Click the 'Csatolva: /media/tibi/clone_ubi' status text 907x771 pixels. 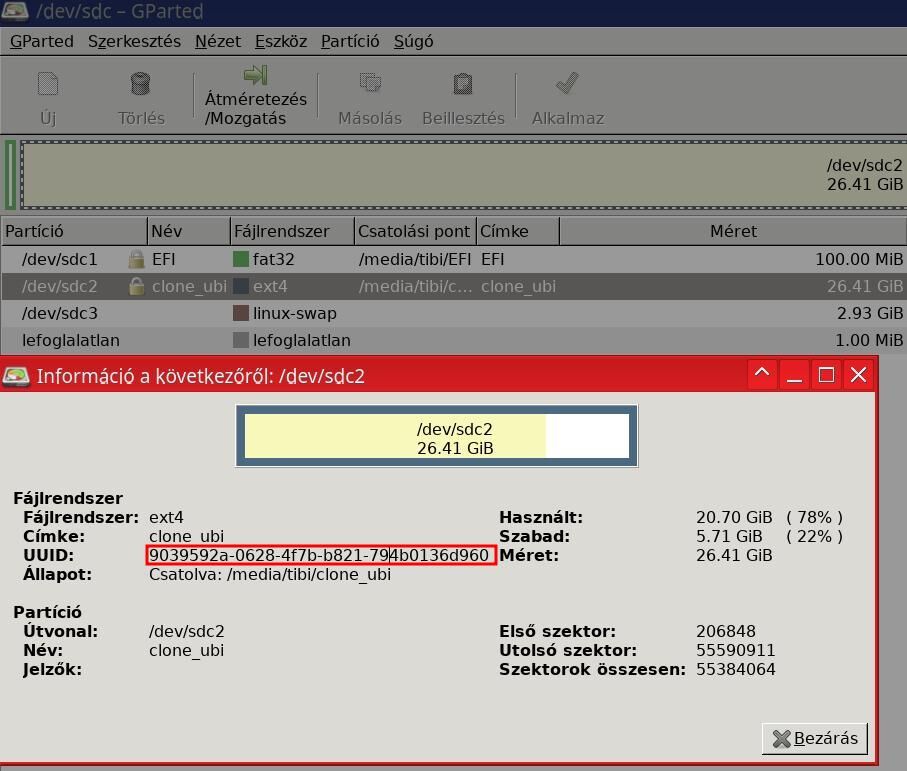(270, 575)
